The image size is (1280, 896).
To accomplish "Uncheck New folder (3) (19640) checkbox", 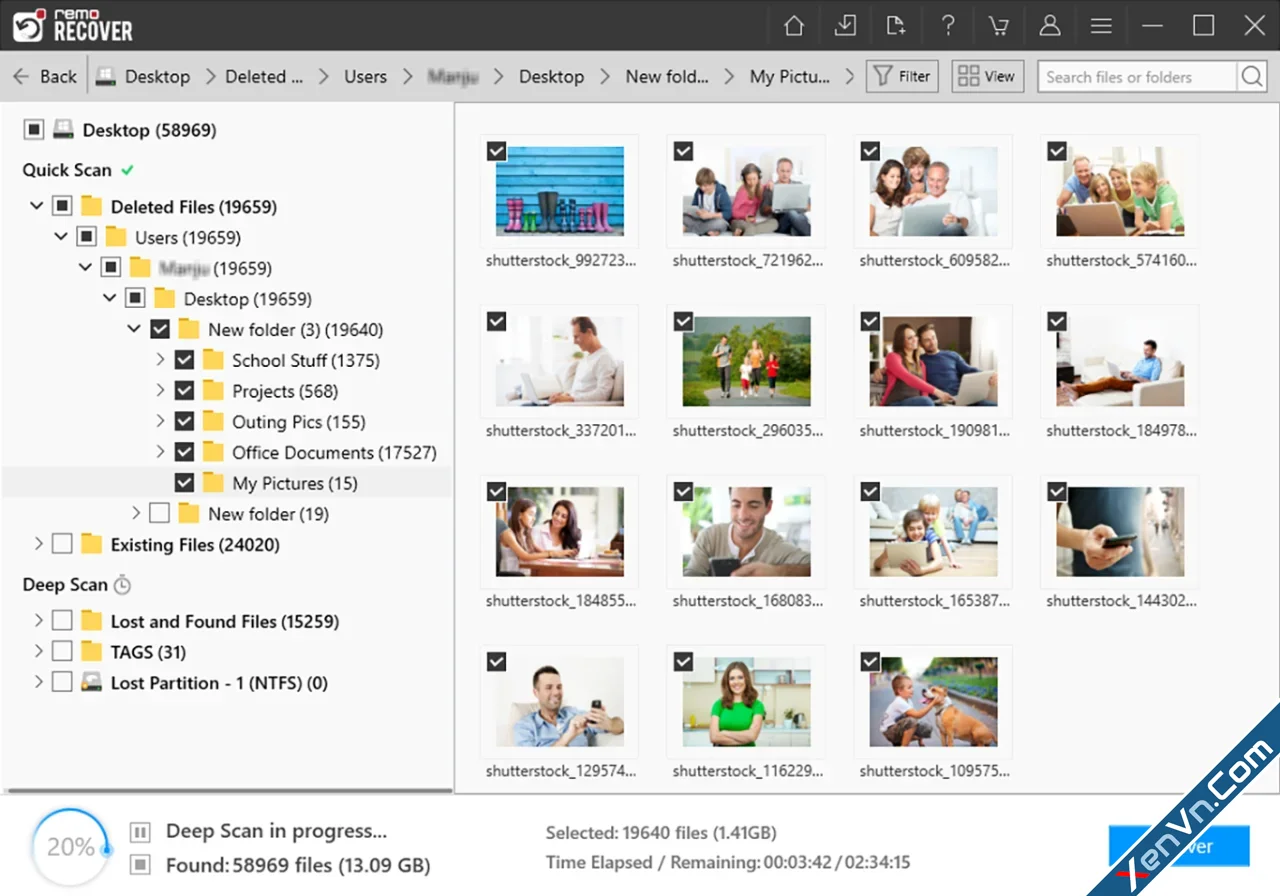I will click(x=159, y=330).
